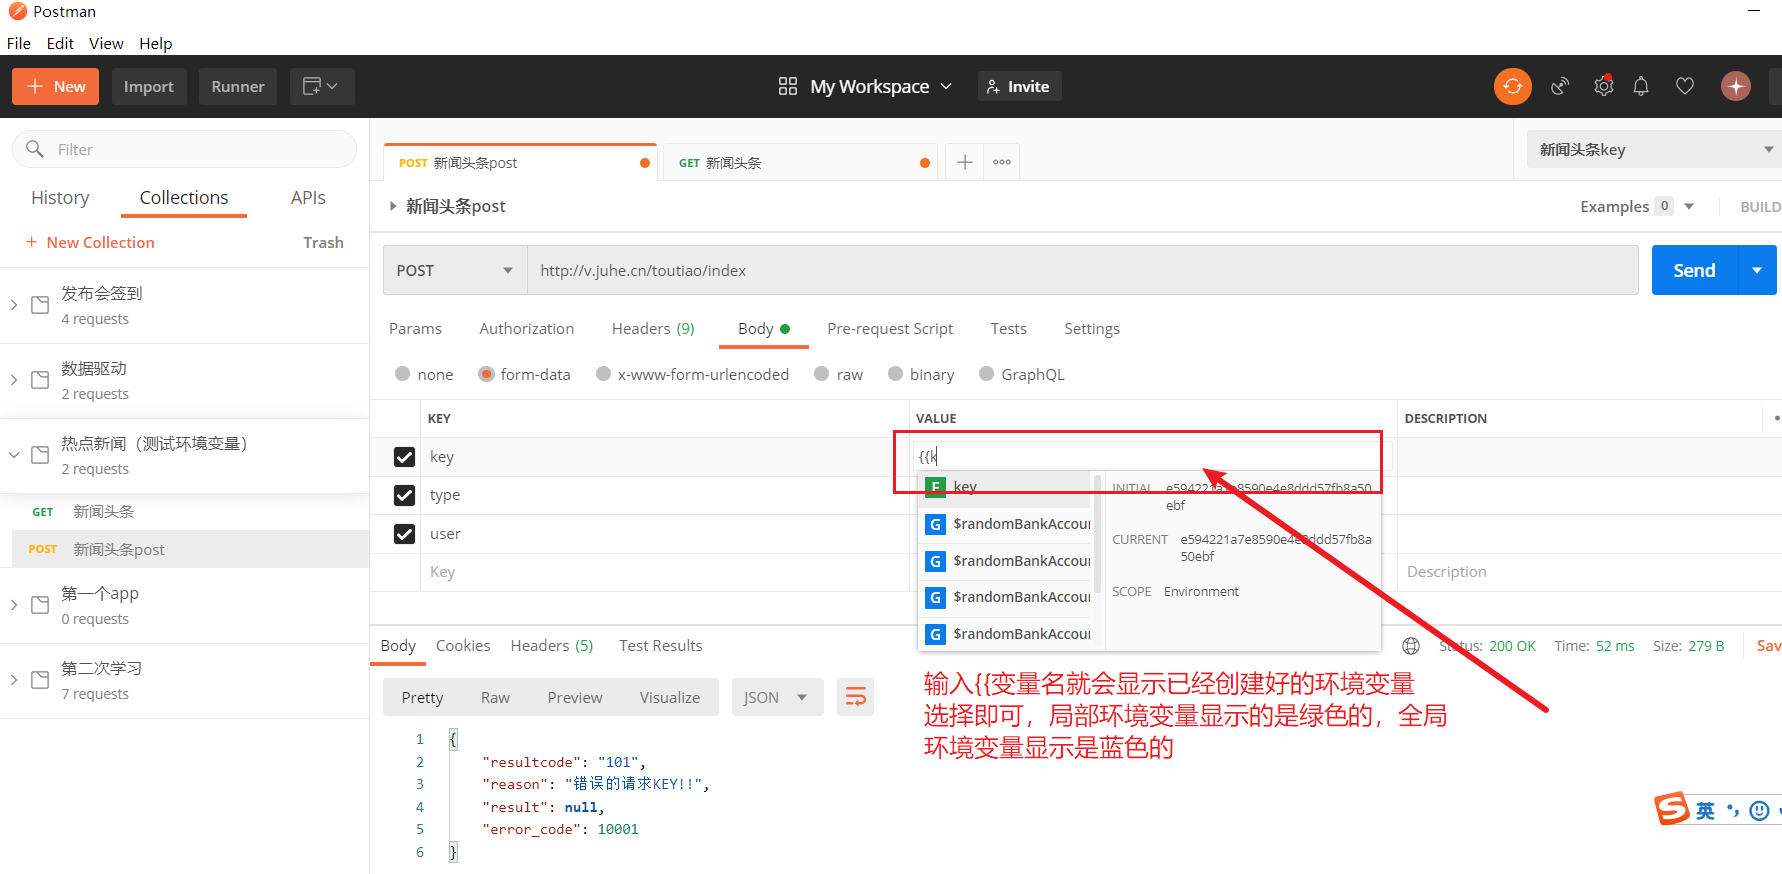The image size is (1782, 874).
Task: Open the capture requests satellite icon
Action: point(1560,86)
